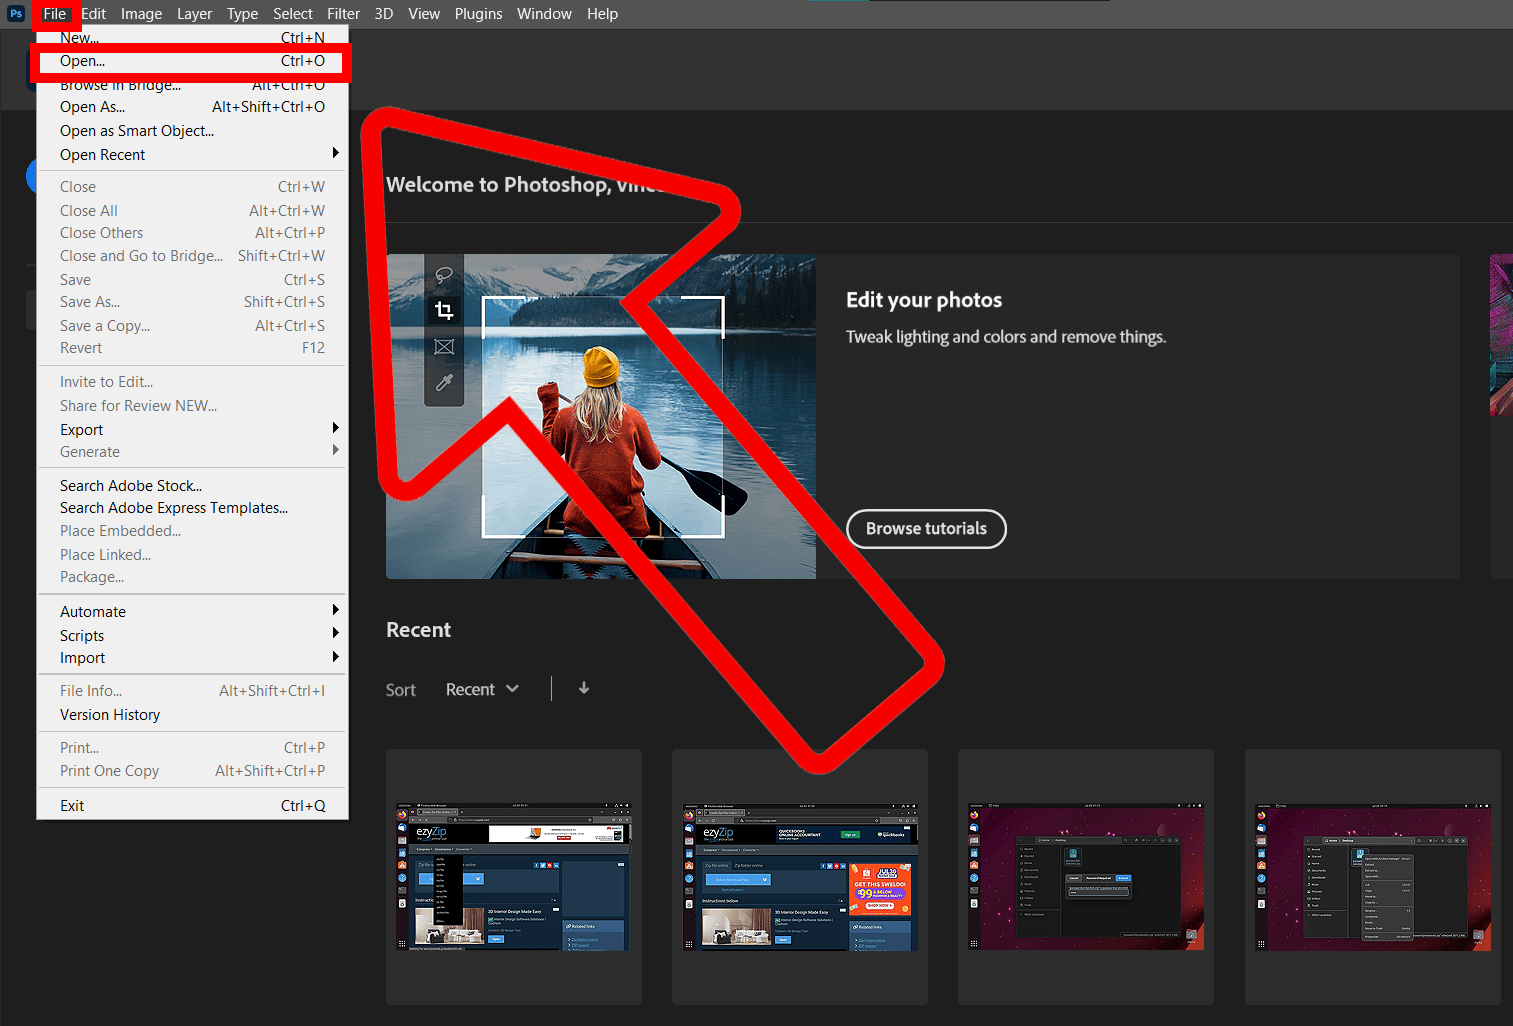
Task: Select the Crop tool icon
Action: 444,310
